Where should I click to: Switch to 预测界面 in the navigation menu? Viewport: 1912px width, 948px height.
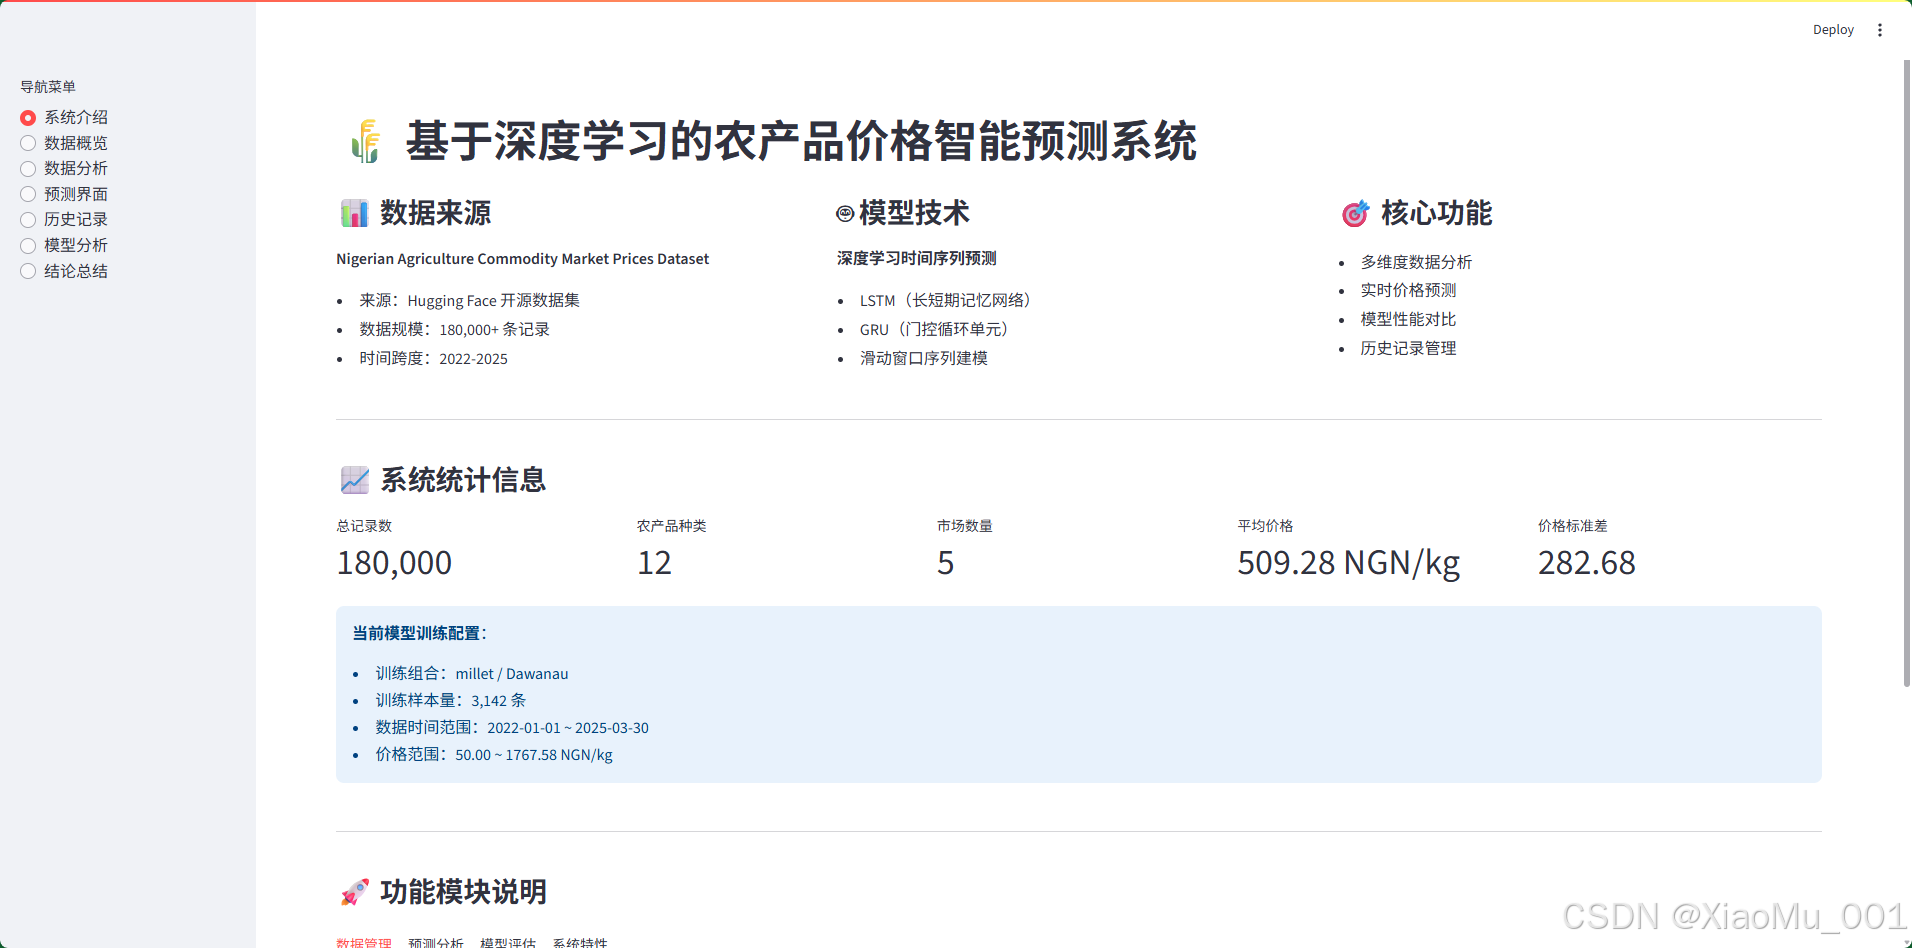point(64,194)
